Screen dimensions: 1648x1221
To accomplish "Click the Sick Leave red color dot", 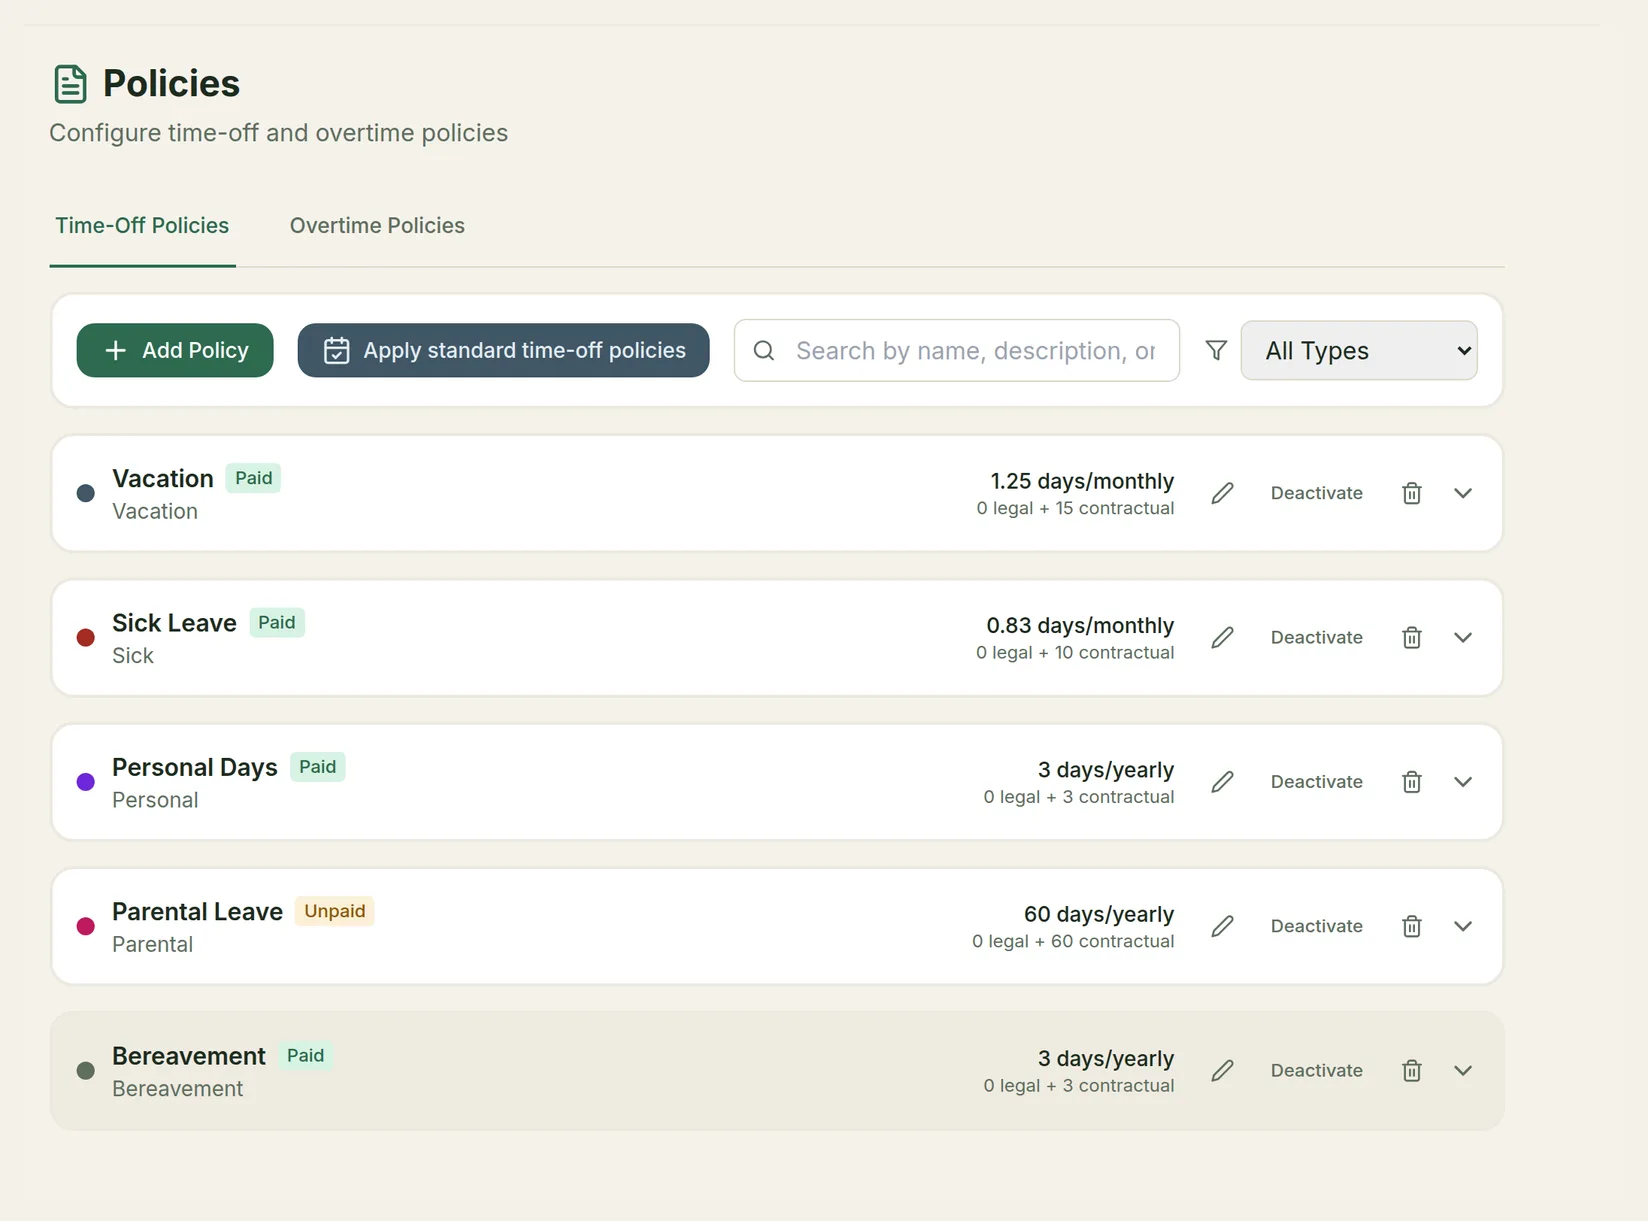I will tap(86, 637).
